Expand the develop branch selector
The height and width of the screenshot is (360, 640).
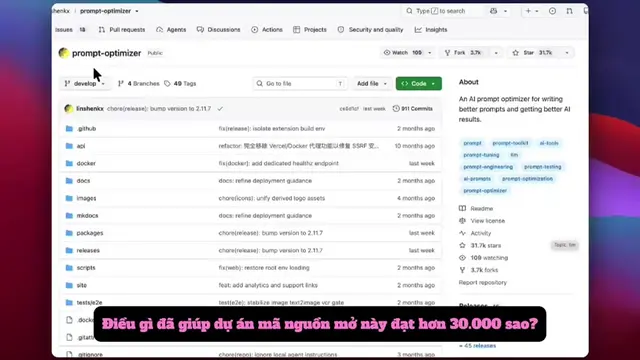pos(85,84)
